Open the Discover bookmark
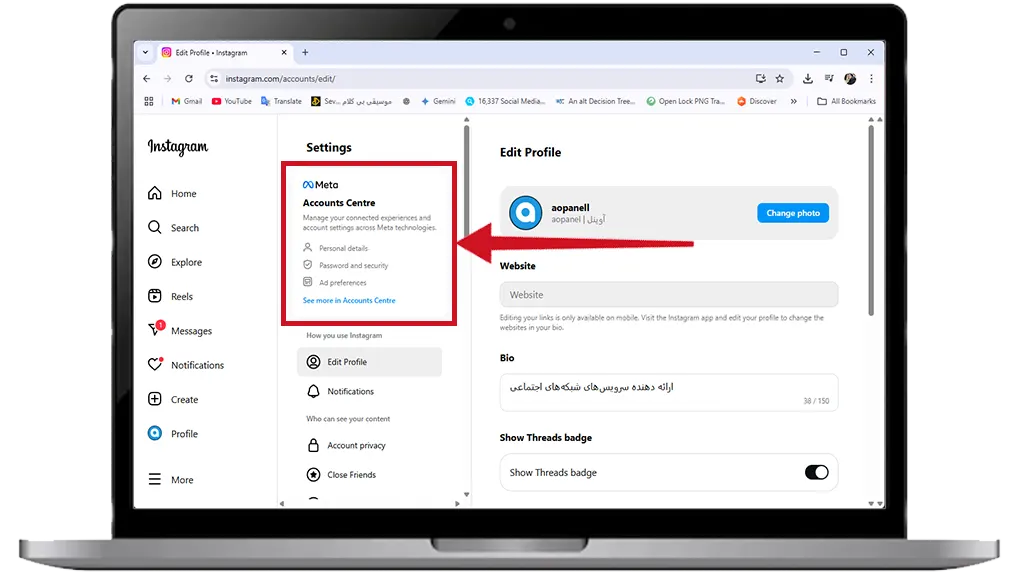1024x576 pixels. [x=757, y=101]
